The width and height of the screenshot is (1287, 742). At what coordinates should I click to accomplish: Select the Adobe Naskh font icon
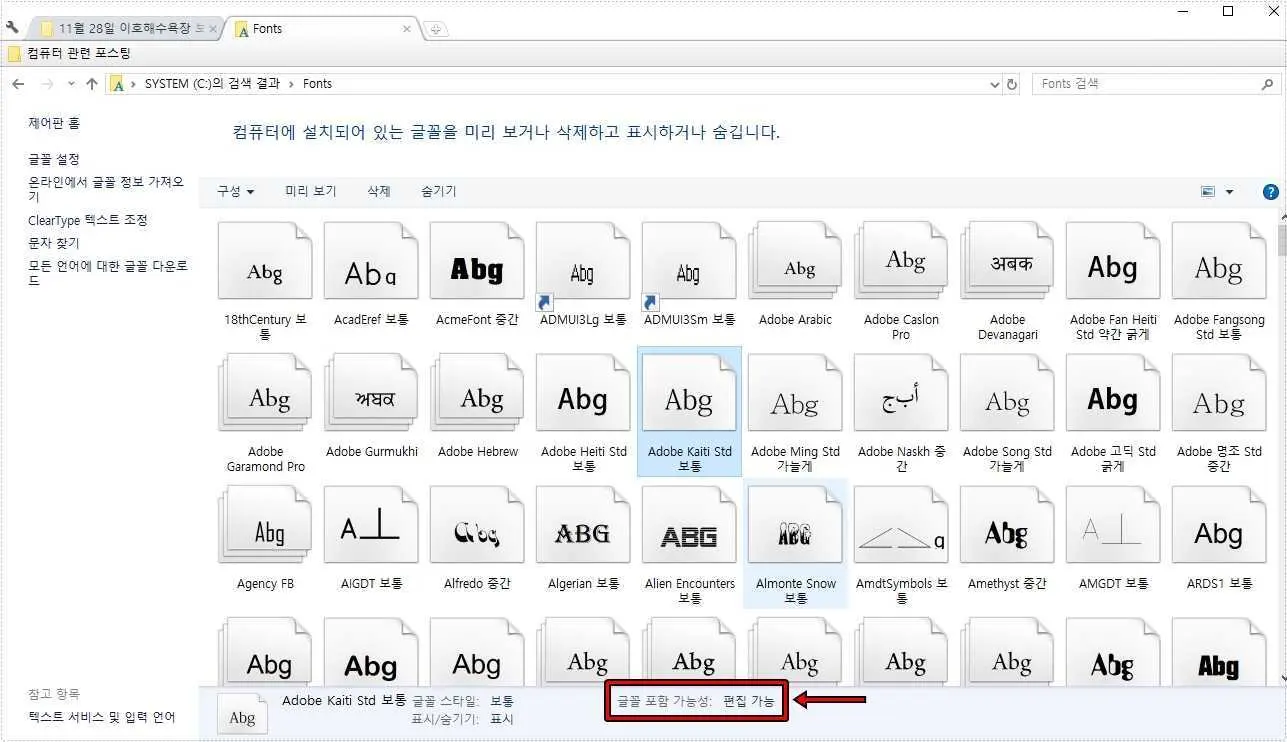[901, 393]
